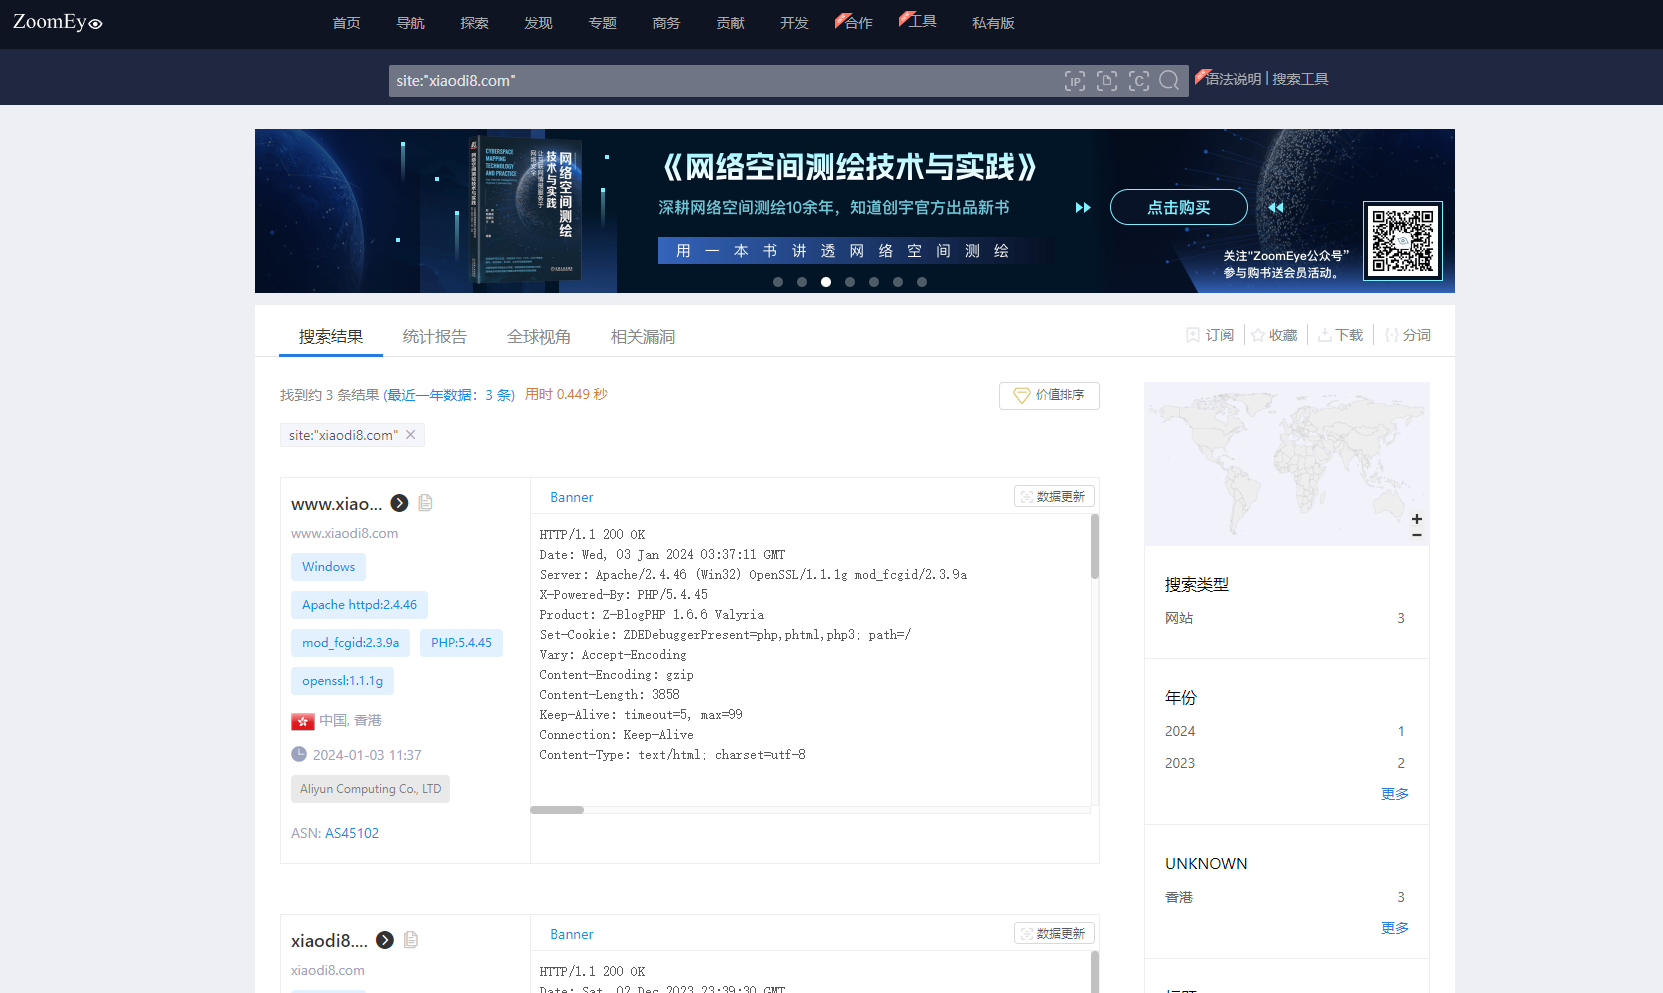Click the Aliyun Computing Co., LTD tag
The height and width of the screenshot is (993, 1663).
coord(370,789)
